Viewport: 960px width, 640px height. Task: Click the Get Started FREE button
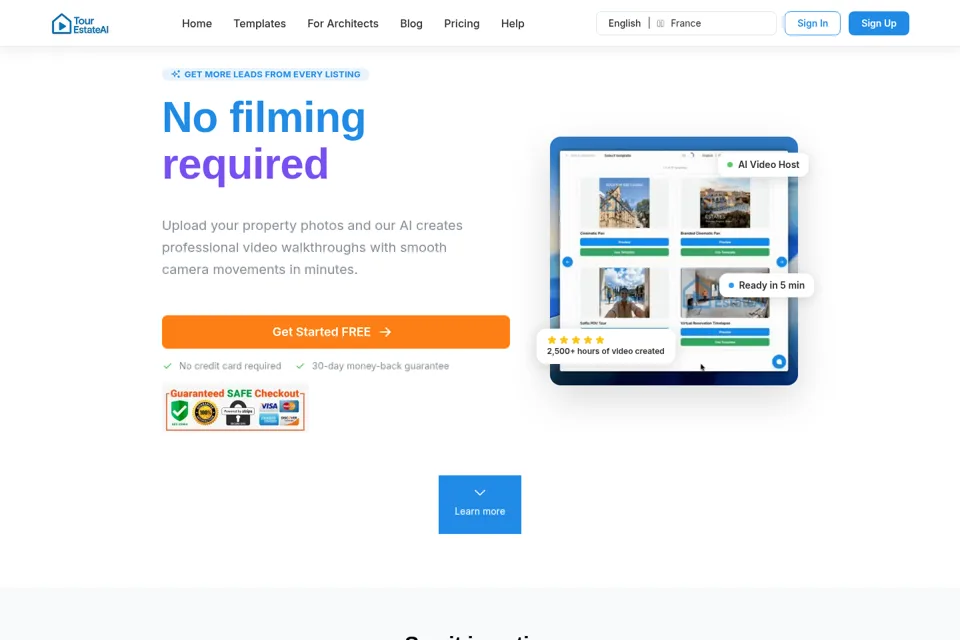pyautogui.click(x=336, y=332)
